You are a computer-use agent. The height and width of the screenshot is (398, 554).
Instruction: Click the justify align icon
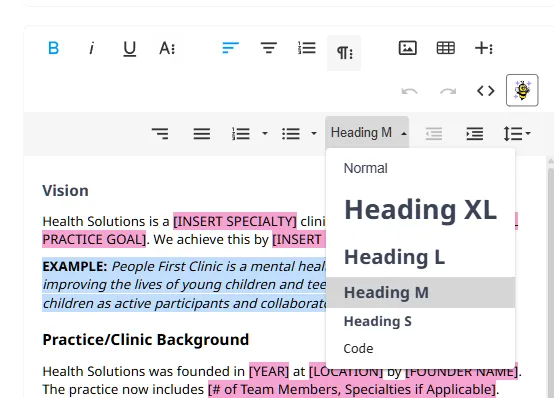click(202, 134)
